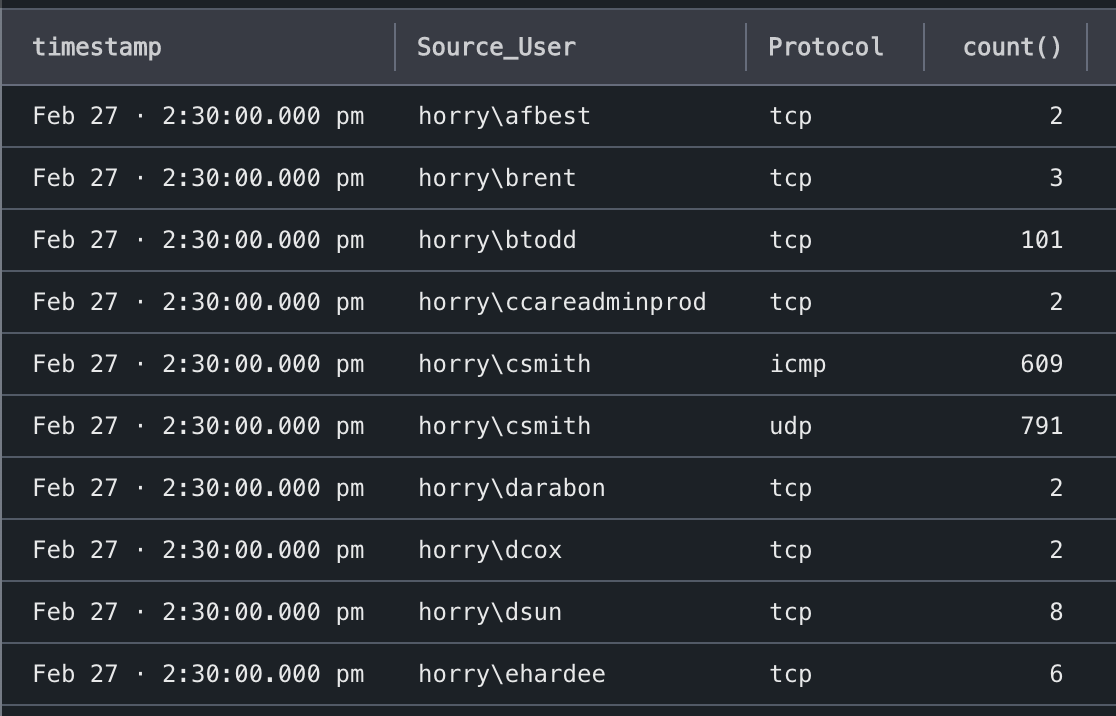The width and height of the screenshot is (1116, 716).
Task: Select user cell horry\afbest
Action: click(x=505, y=116)
